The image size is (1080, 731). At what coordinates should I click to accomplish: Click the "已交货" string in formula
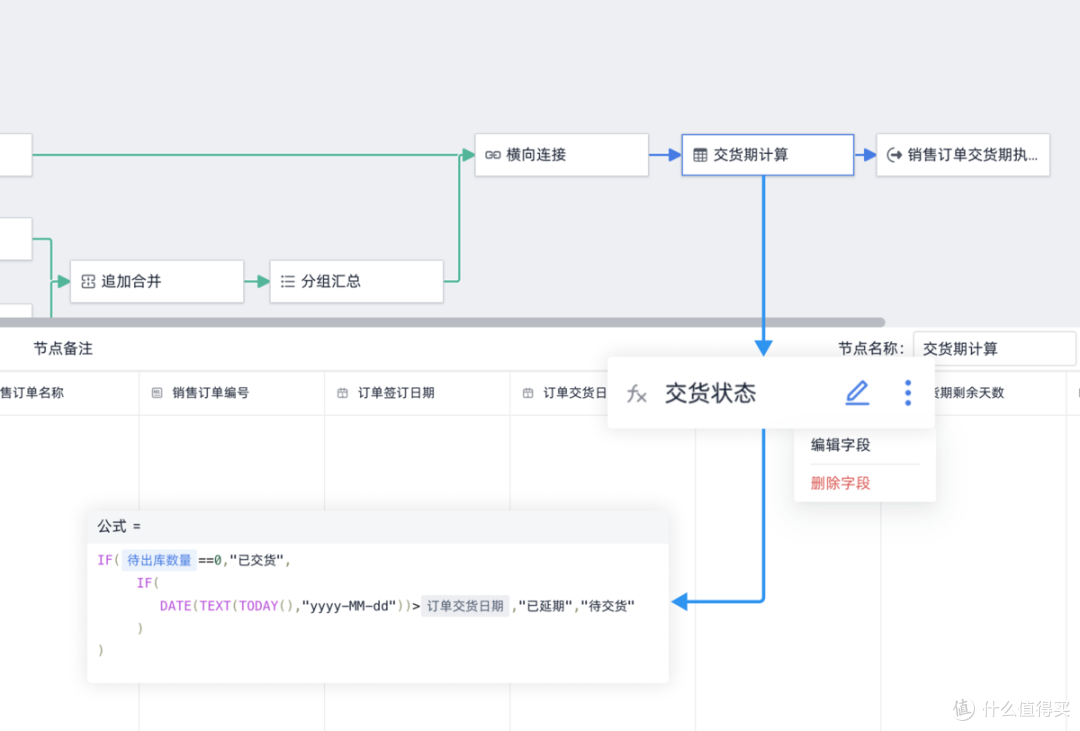[257, 560]
